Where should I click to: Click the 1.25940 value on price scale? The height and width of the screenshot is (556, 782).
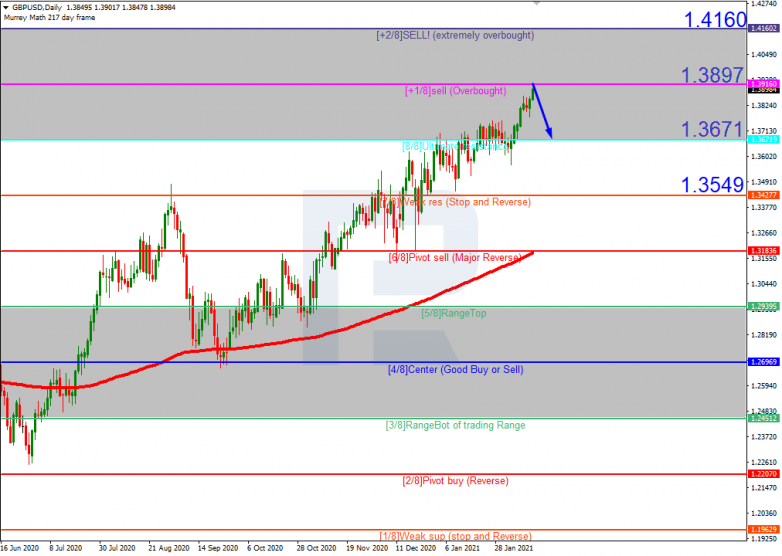[764, 386]
